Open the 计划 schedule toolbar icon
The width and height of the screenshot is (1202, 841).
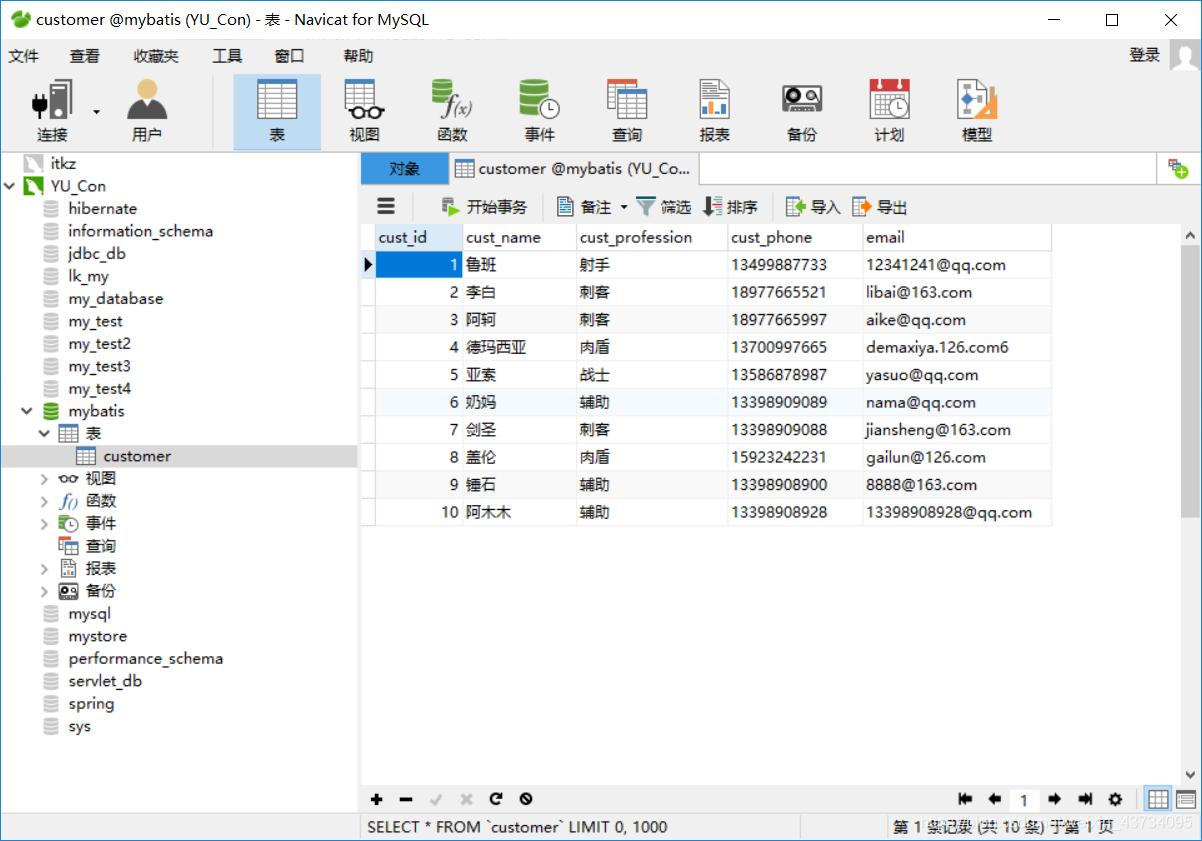[889, 111]
